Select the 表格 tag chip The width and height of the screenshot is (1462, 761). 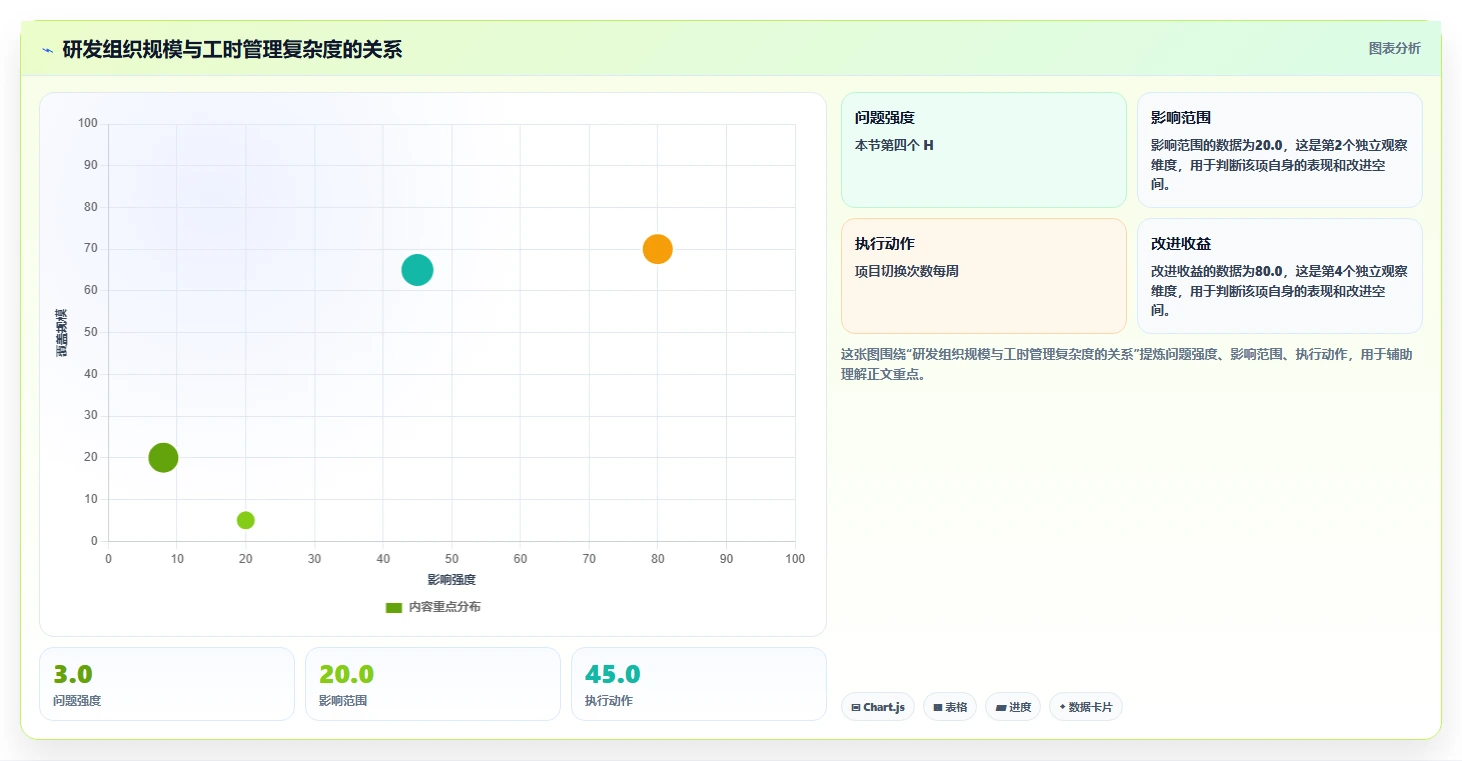[x=950, y=707]
